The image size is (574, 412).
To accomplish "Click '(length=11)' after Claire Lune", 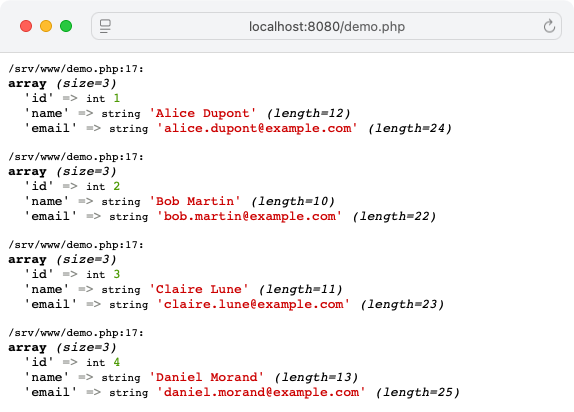I will click(x=301, y=289).
